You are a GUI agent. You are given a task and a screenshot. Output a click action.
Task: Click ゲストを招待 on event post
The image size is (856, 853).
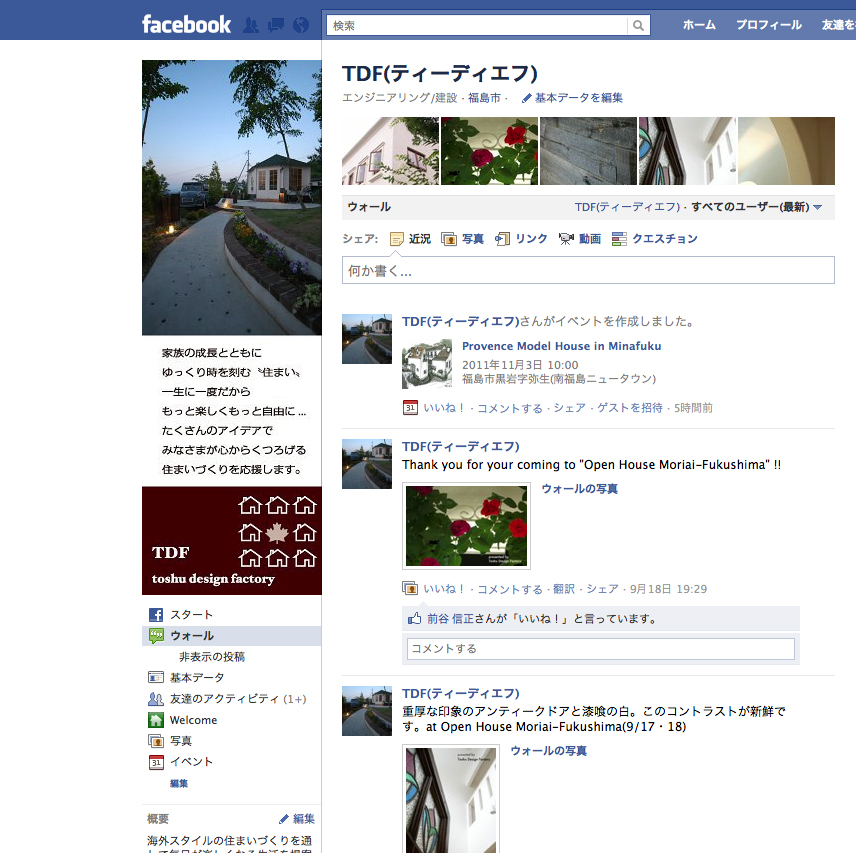[629, 408]
